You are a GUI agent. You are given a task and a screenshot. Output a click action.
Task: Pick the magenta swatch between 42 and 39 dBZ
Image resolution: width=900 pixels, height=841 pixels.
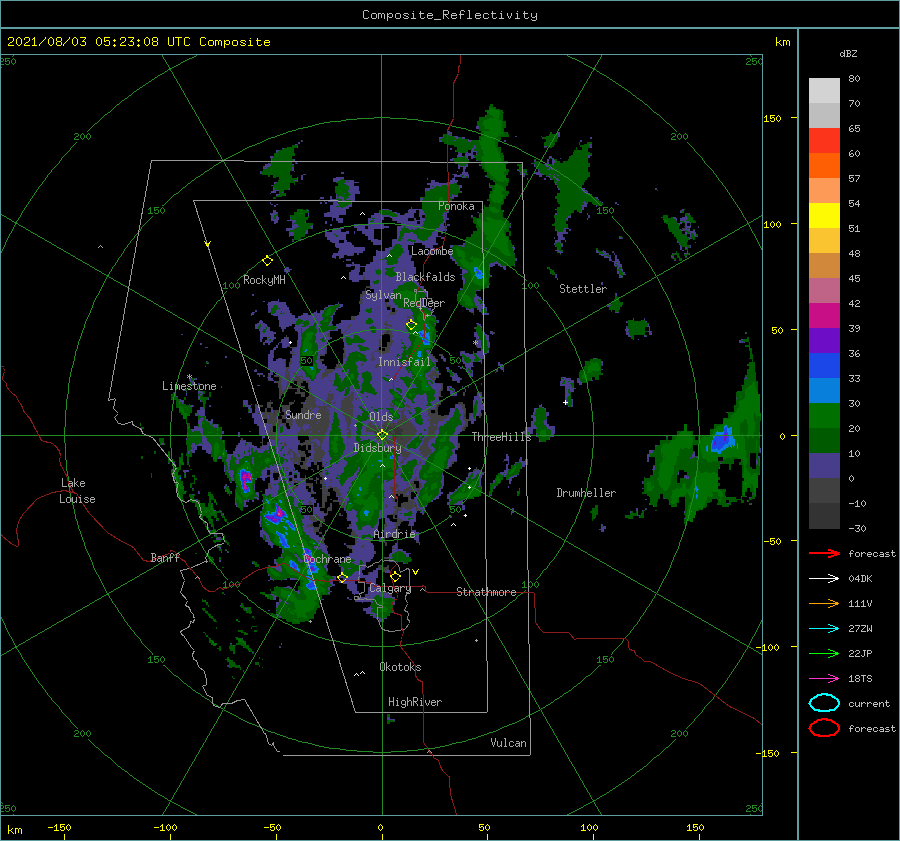coord(824,316)
